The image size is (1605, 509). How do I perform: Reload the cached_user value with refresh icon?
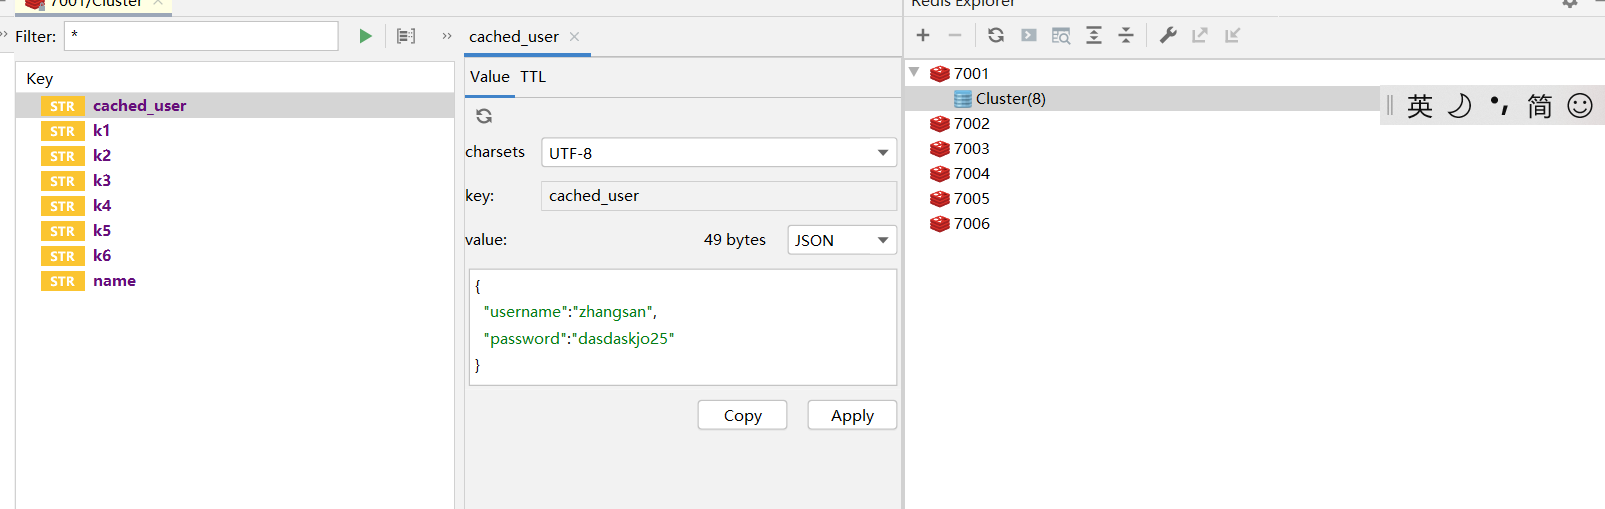(x=484, y=116)
